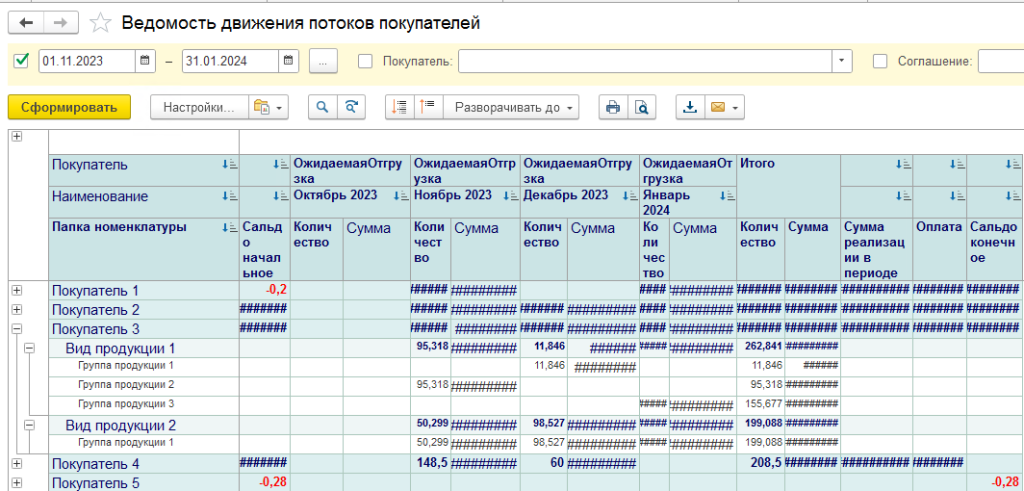The width and height of the screenshot is (1024, 491).
Task: Click the Сумма реализации в периоде header
Action: 876,249
